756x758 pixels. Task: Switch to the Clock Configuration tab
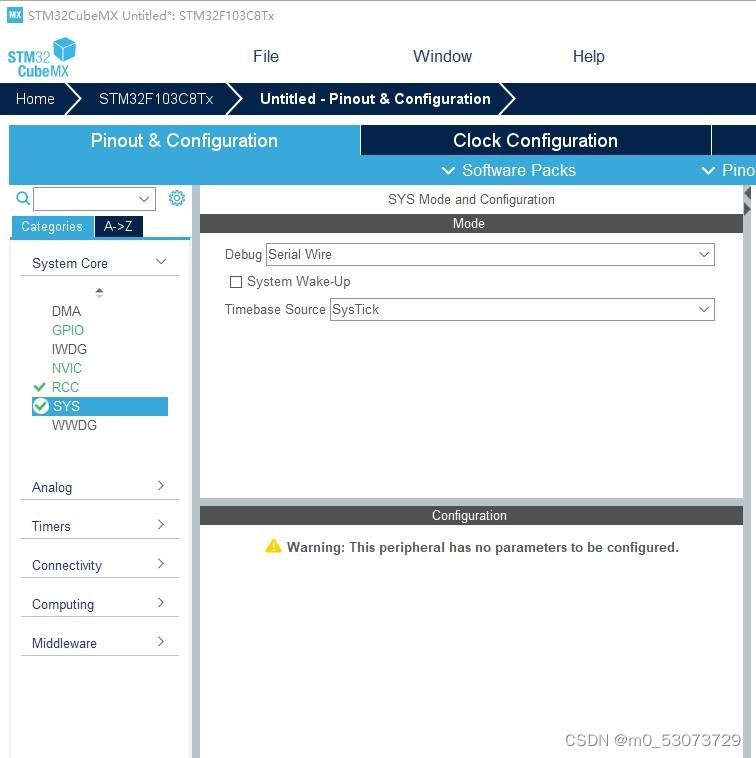tap(535, 141)
